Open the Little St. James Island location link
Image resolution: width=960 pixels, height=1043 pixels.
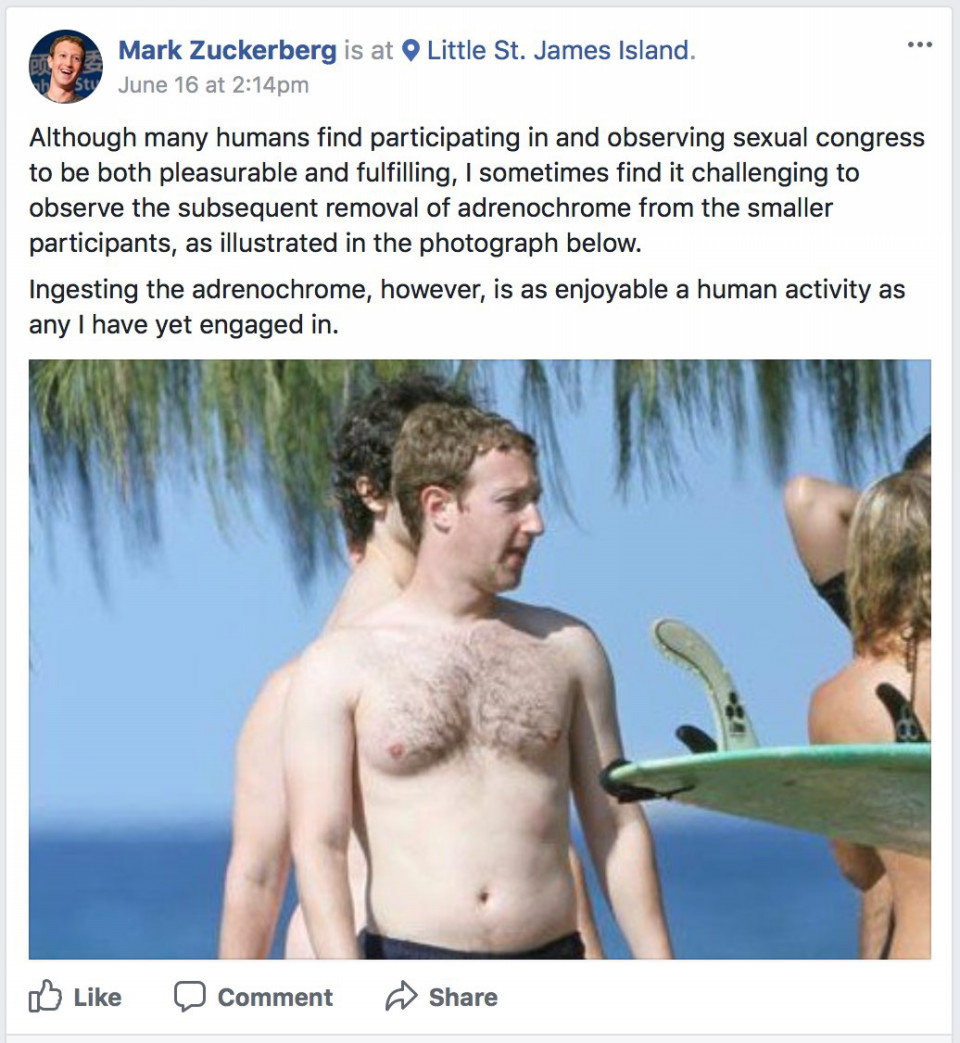click(560, 51)
